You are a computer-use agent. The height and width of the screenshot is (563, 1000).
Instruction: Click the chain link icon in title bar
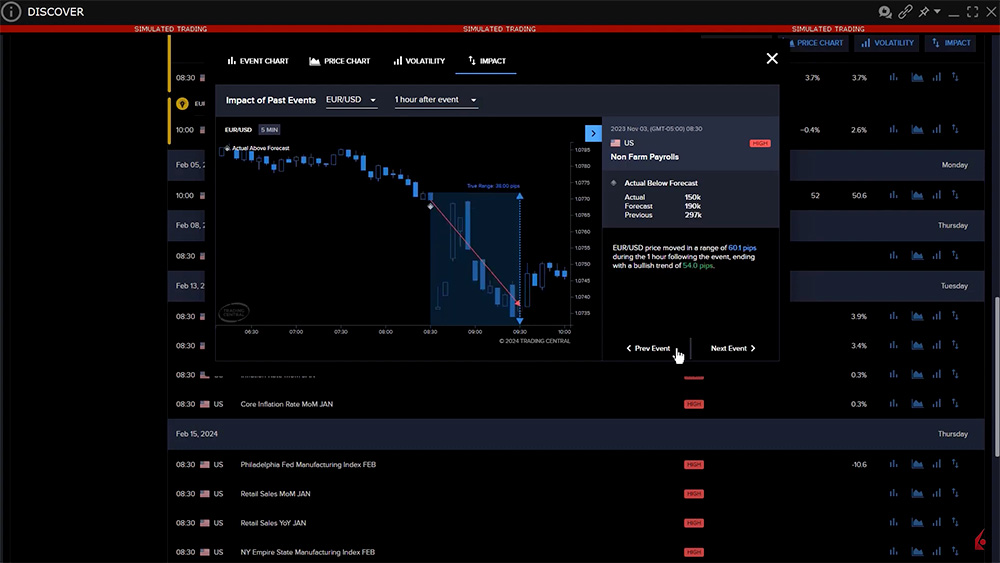pos(905,12)
